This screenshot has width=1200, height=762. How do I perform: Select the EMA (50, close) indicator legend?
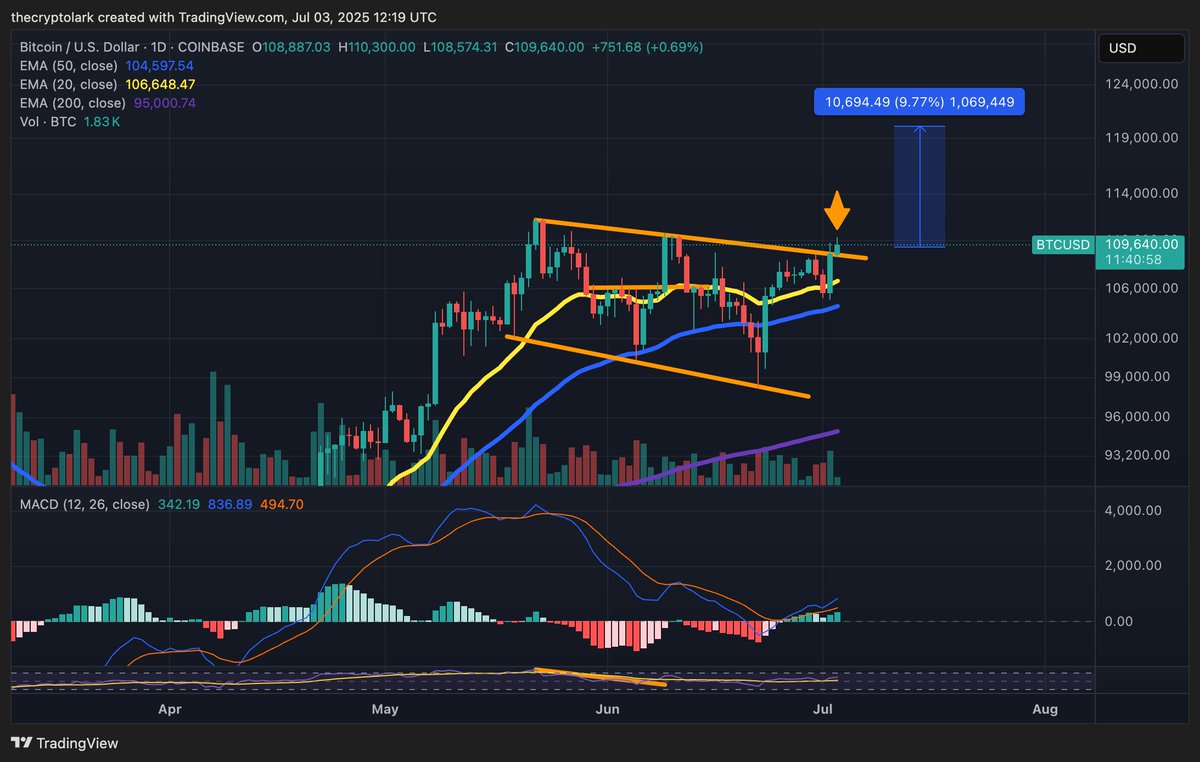(x=70, y=65)
